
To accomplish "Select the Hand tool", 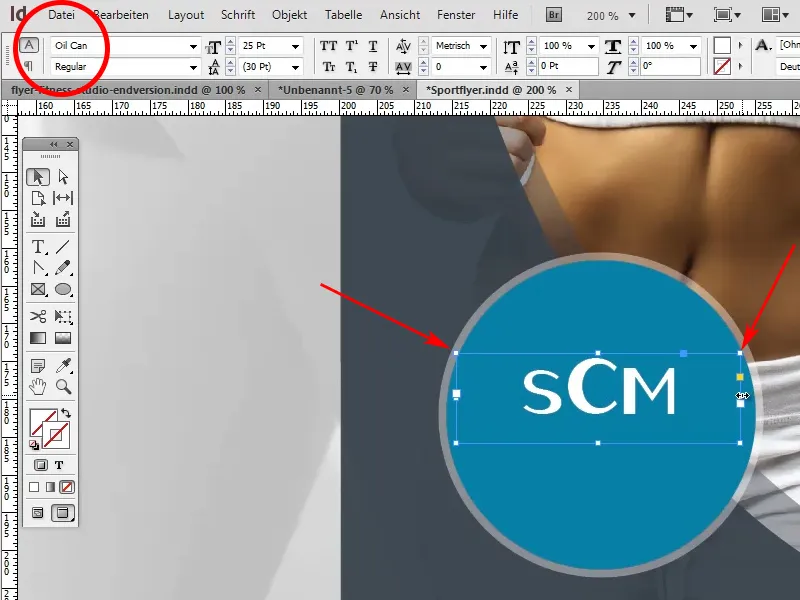I will point(38,387).
